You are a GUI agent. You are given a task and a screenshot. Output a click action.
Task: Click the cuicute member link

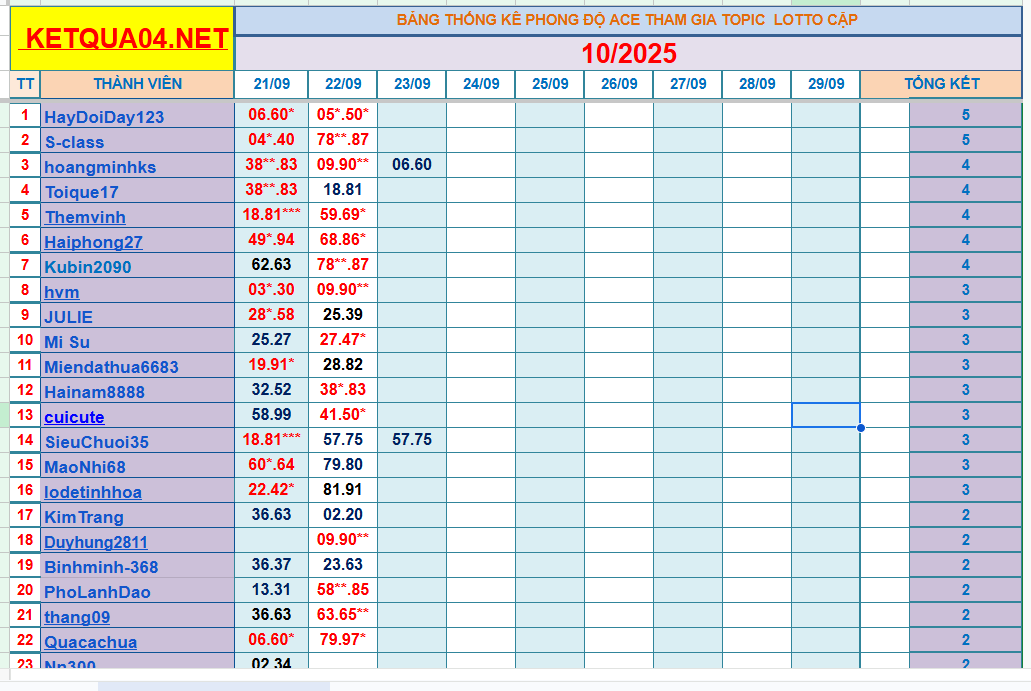pos(74,417)
